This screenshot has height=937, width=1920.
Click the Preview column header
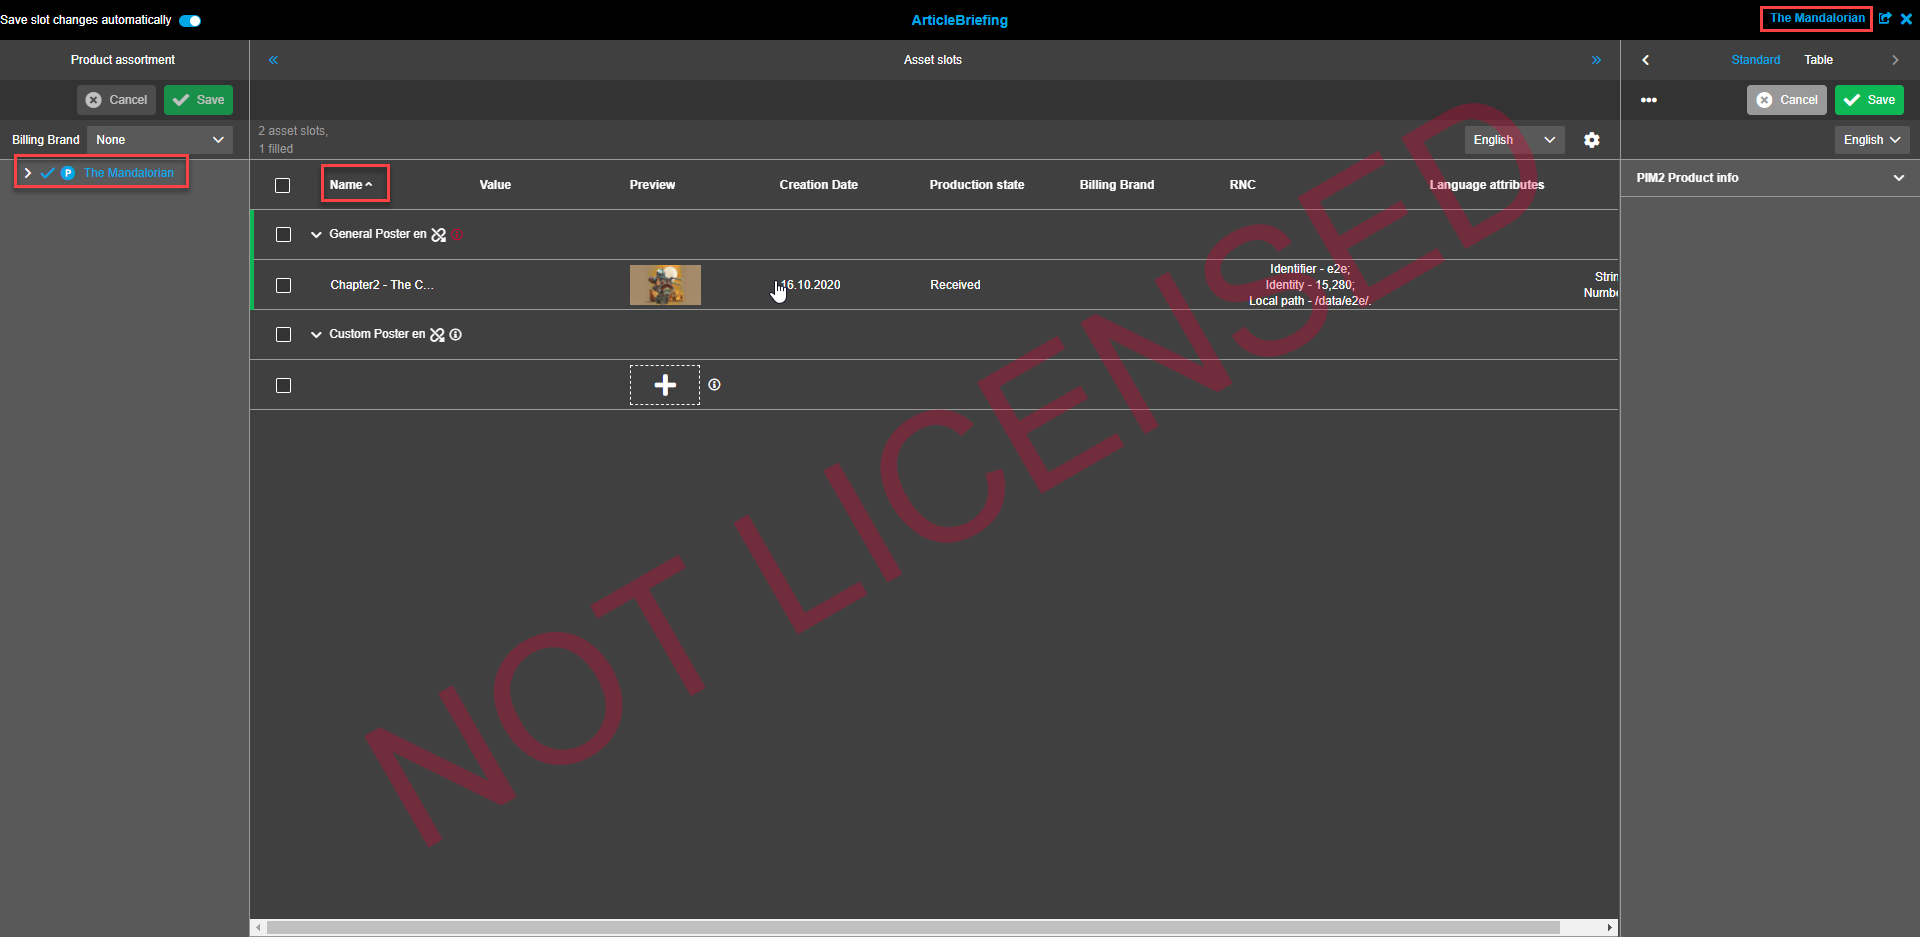(x=652, y=185)
